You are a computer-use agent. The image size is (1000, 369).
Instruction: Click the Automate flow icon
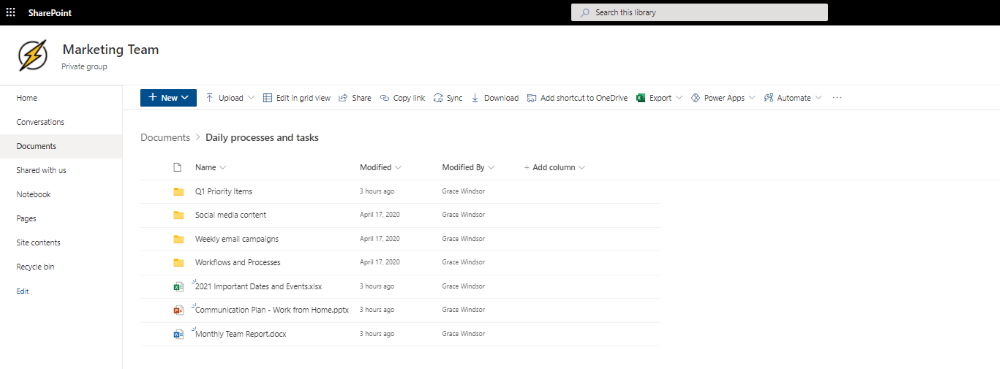[768, 98]
